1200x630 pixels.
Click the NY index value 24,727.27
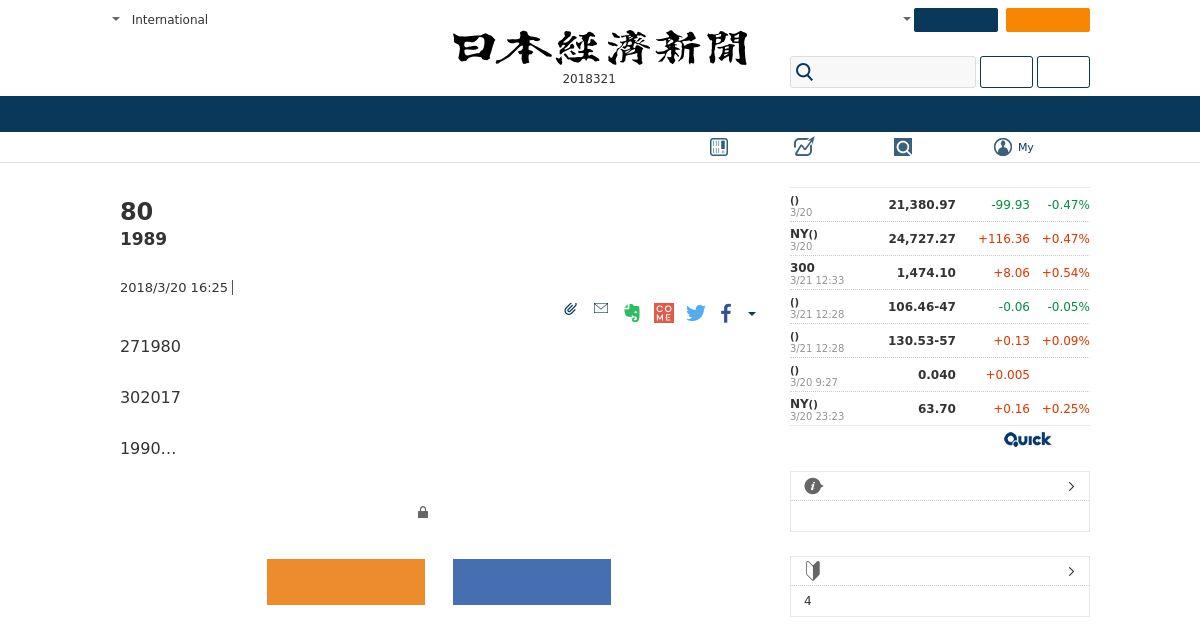coord(922,238)
